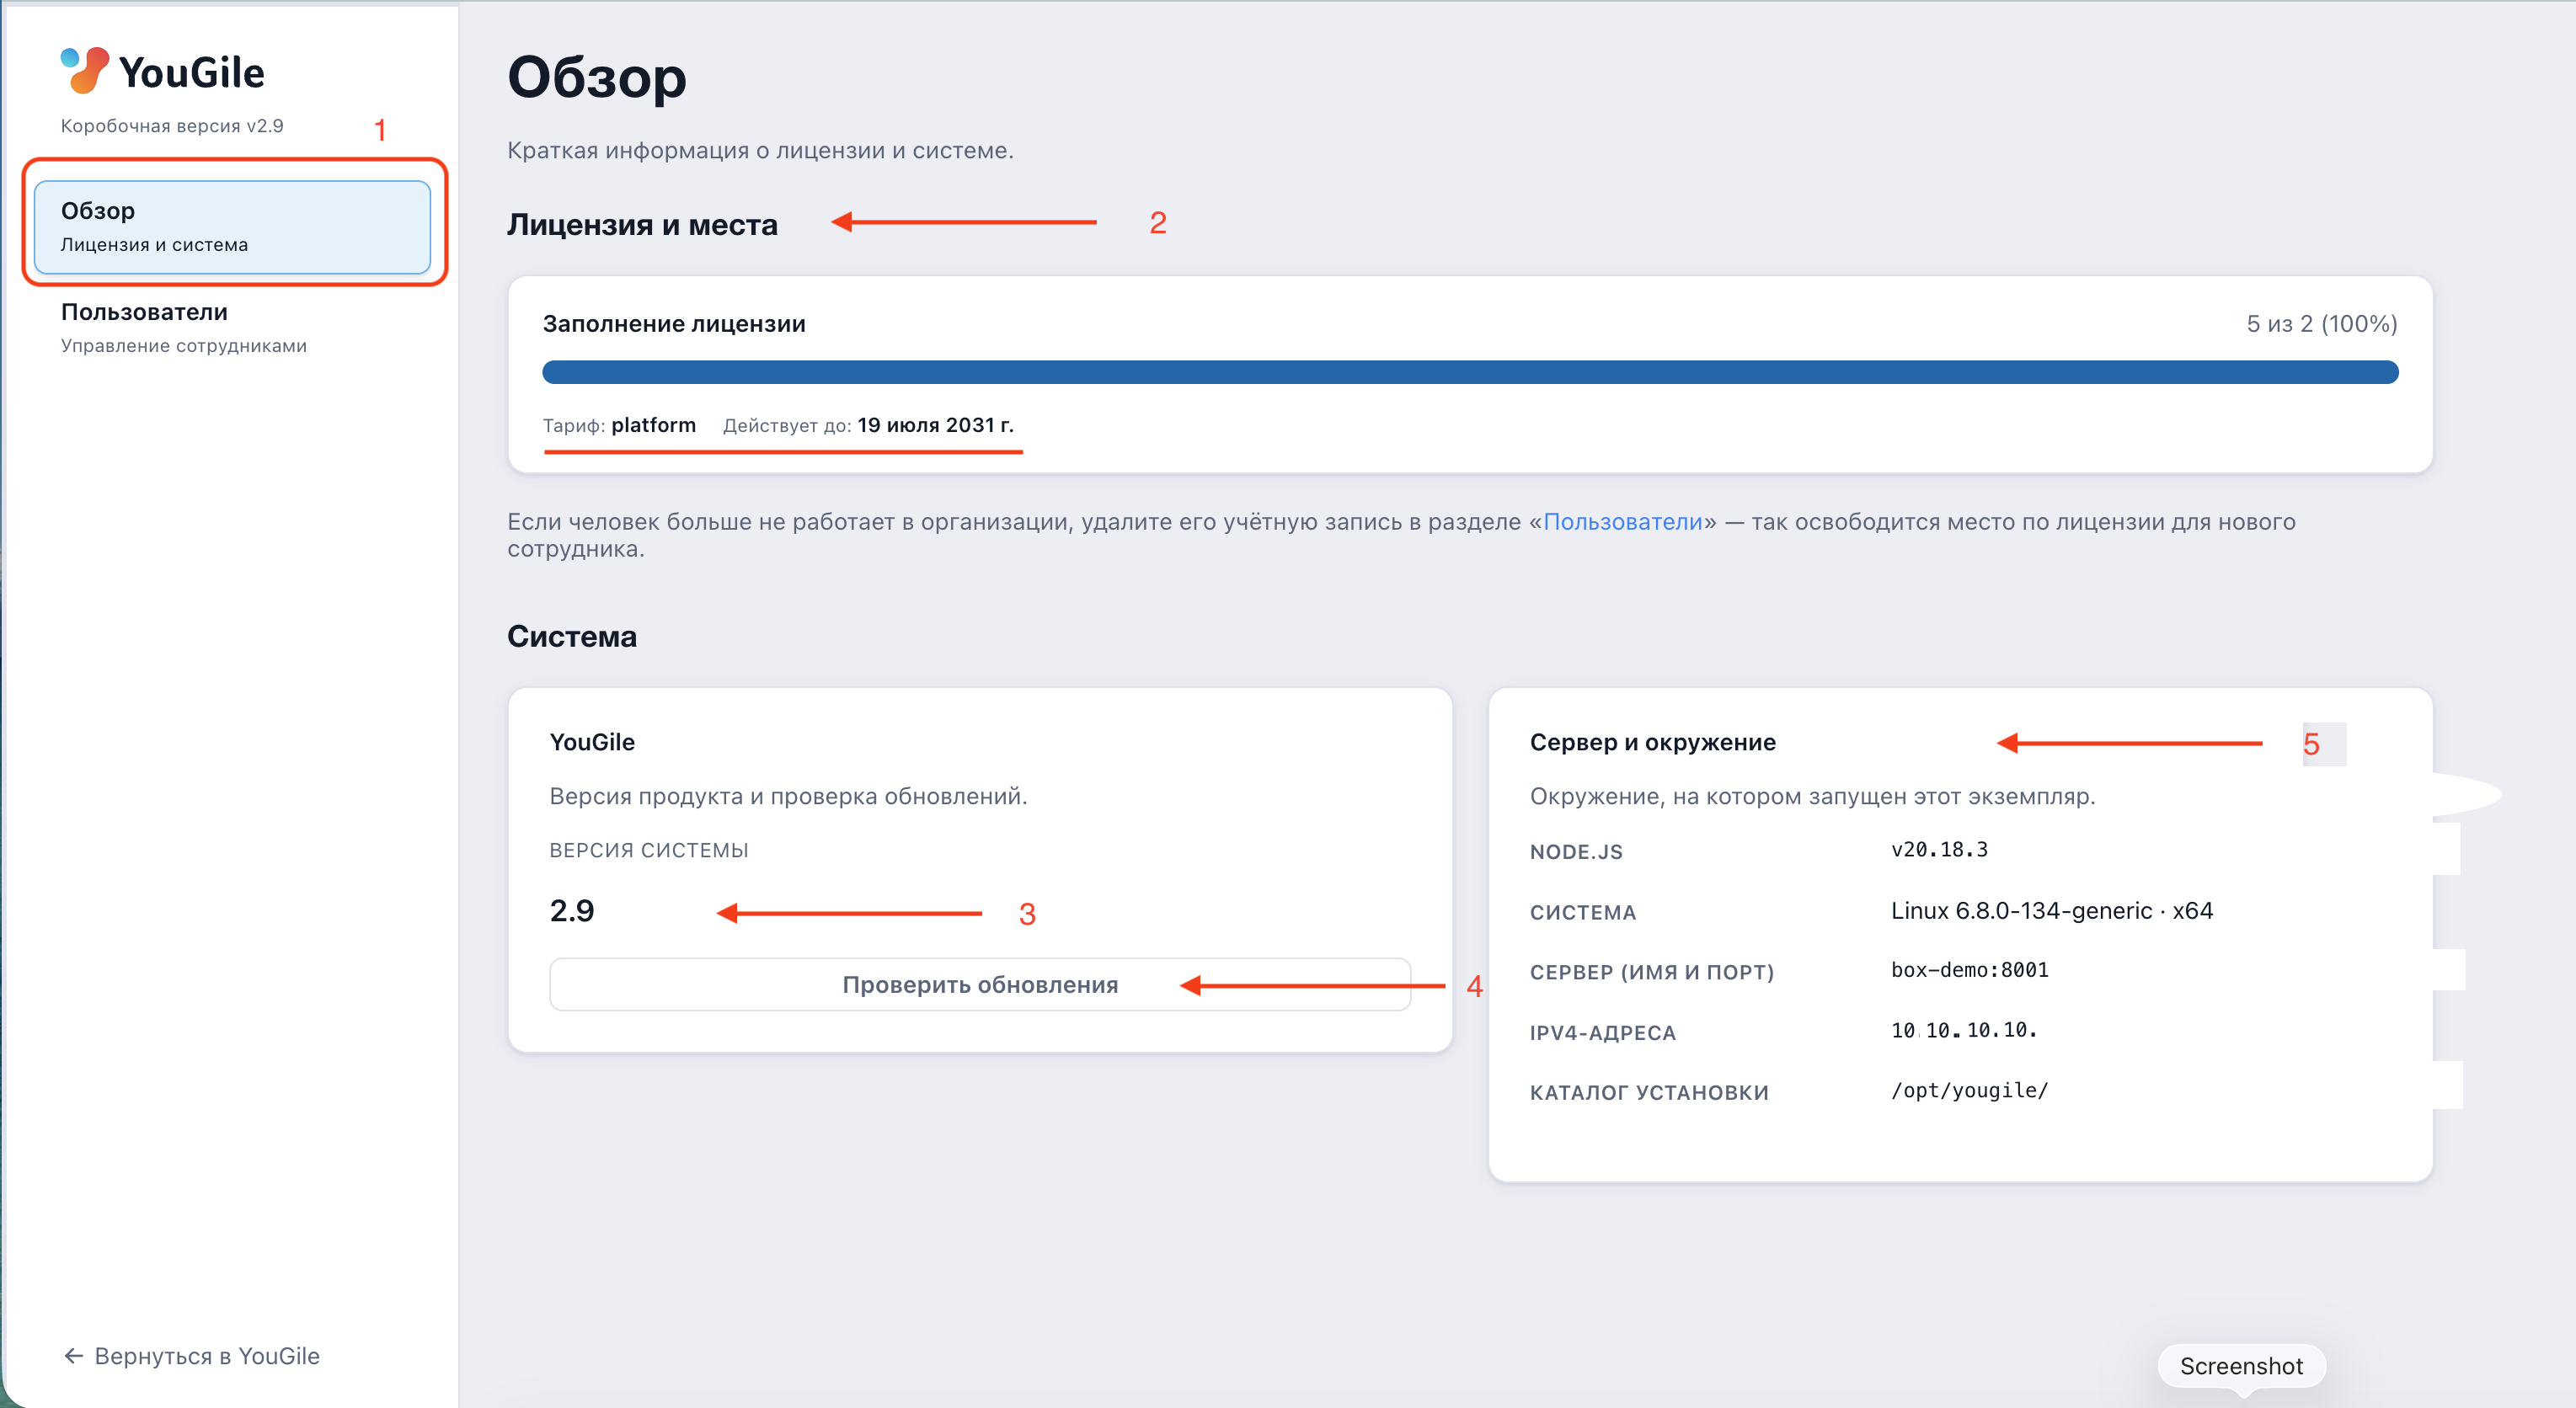Viewport: 2576px width, 1408px height.
Task: Click the КАТАЛОГ УСТАНОВКИ label
Action: (1649, 1093)
